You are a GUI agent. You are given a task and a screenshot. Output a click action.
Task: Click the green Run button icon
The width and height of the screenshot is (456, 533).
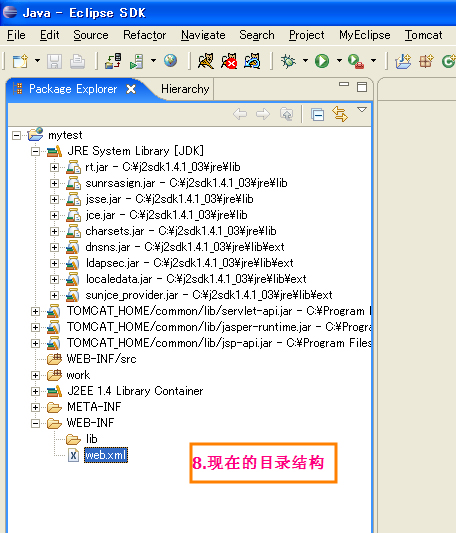[322, 61]
